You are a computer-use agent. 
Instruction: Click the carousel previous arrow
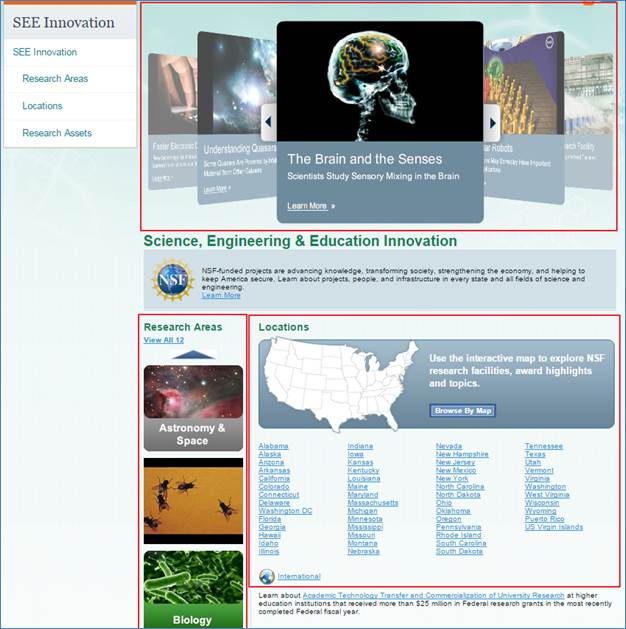[268, 123]
